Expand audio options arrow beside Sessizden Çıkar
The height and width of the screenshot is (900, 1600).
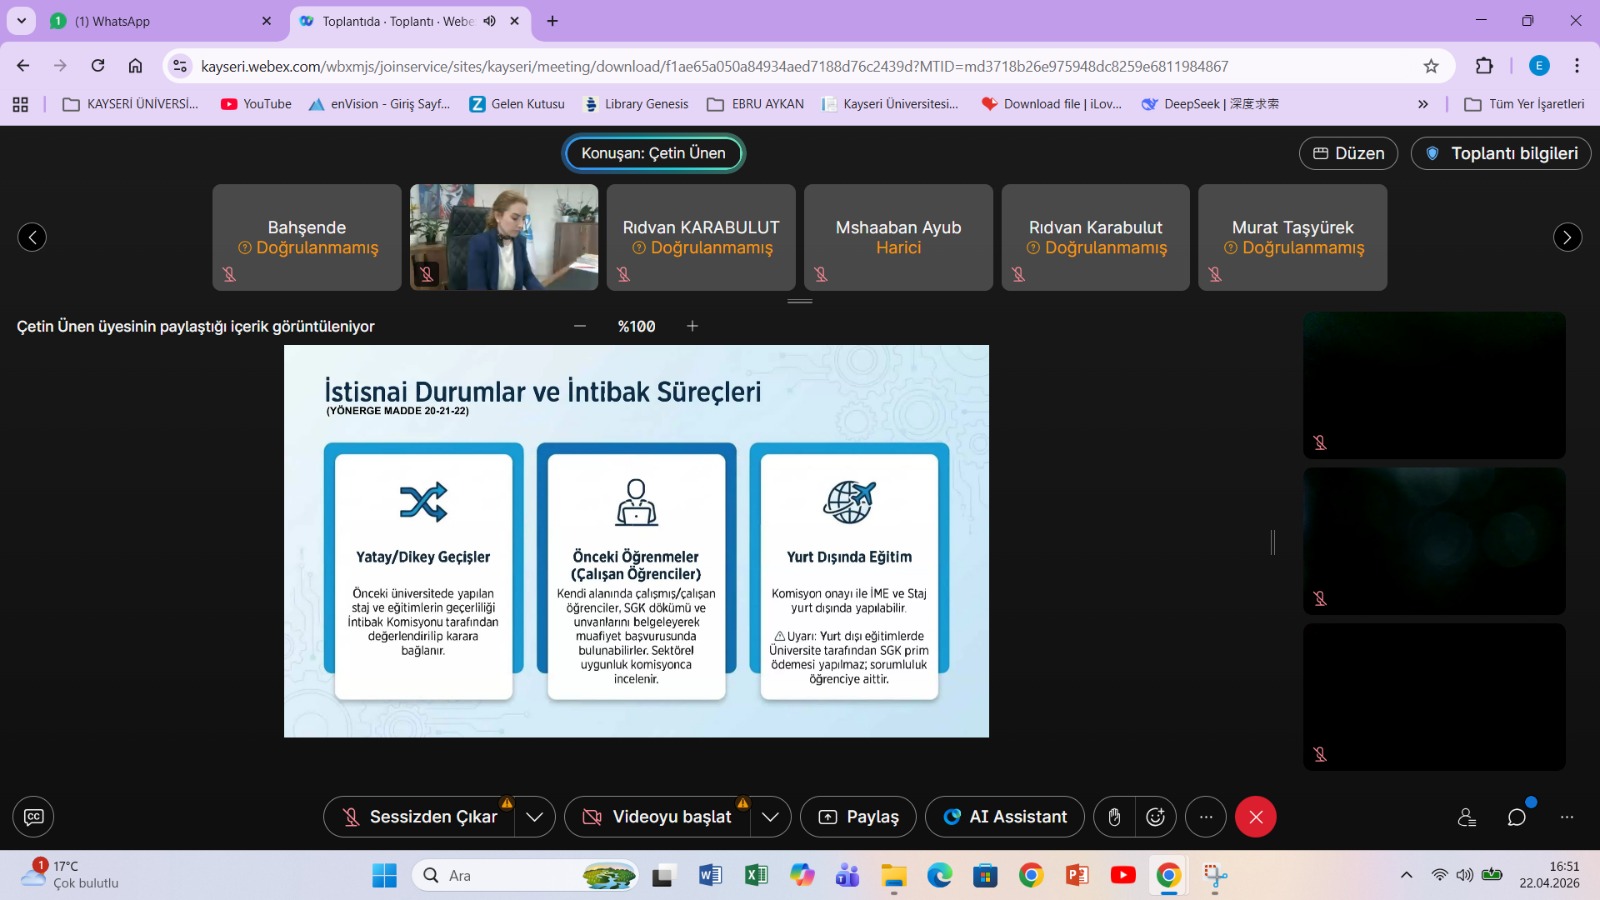tap(535, 817)
